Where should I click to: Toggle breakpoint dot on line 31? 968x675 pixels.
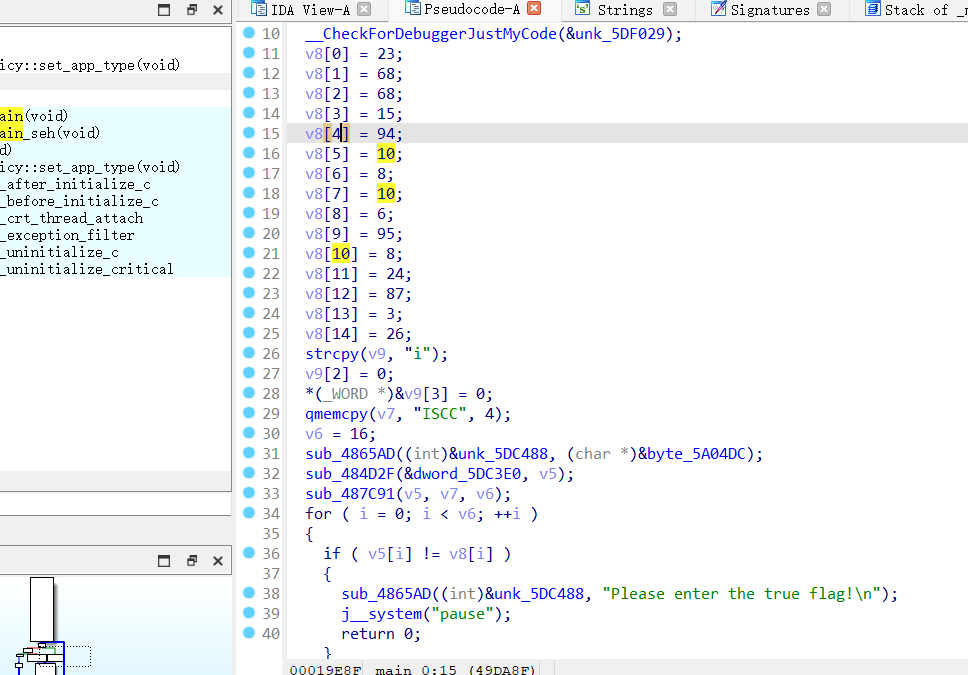tap(249, 453)
